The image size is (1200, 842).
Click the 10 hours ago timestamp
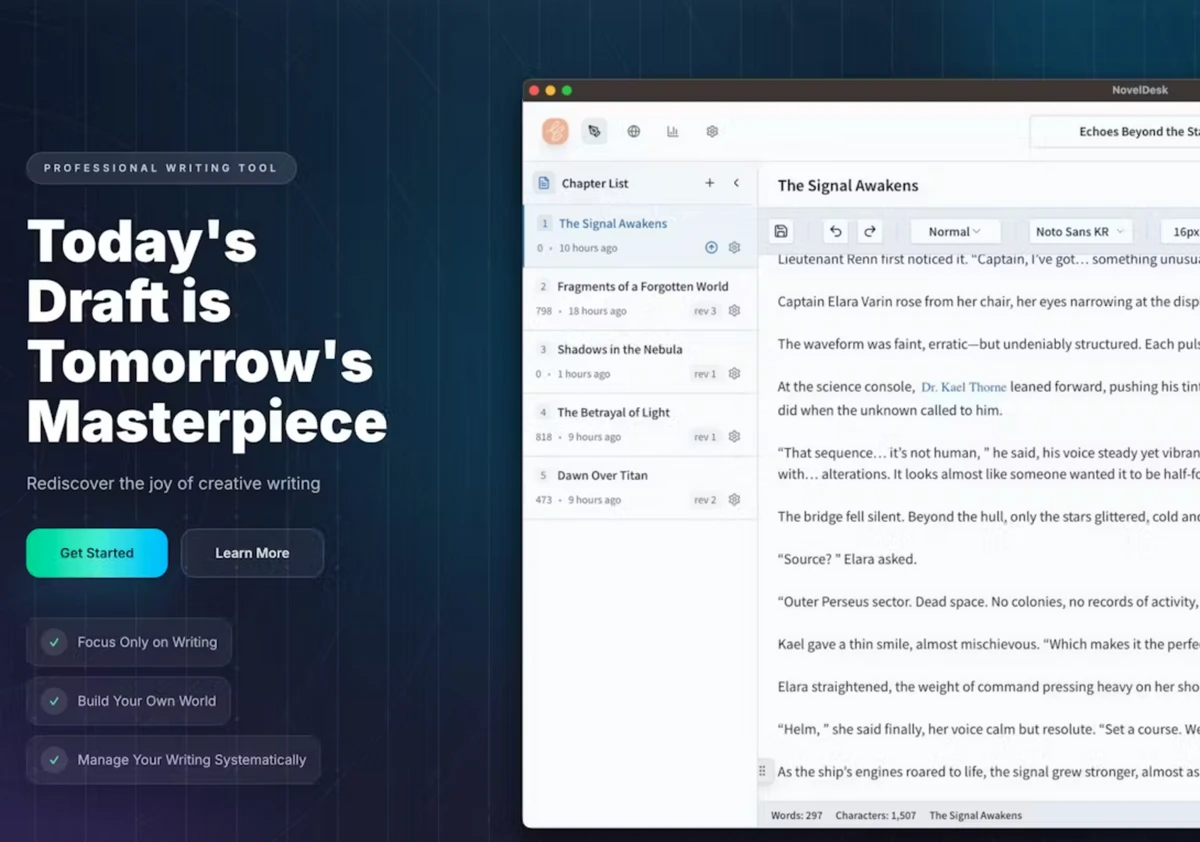tap(588, 248)
